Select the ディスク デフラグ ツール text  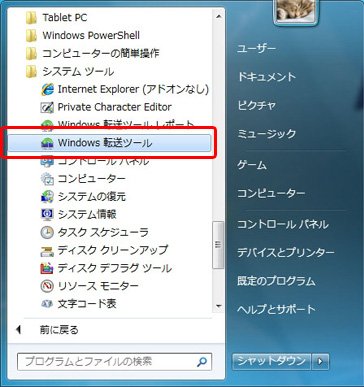pyautogui.click(x=115, y=268)
